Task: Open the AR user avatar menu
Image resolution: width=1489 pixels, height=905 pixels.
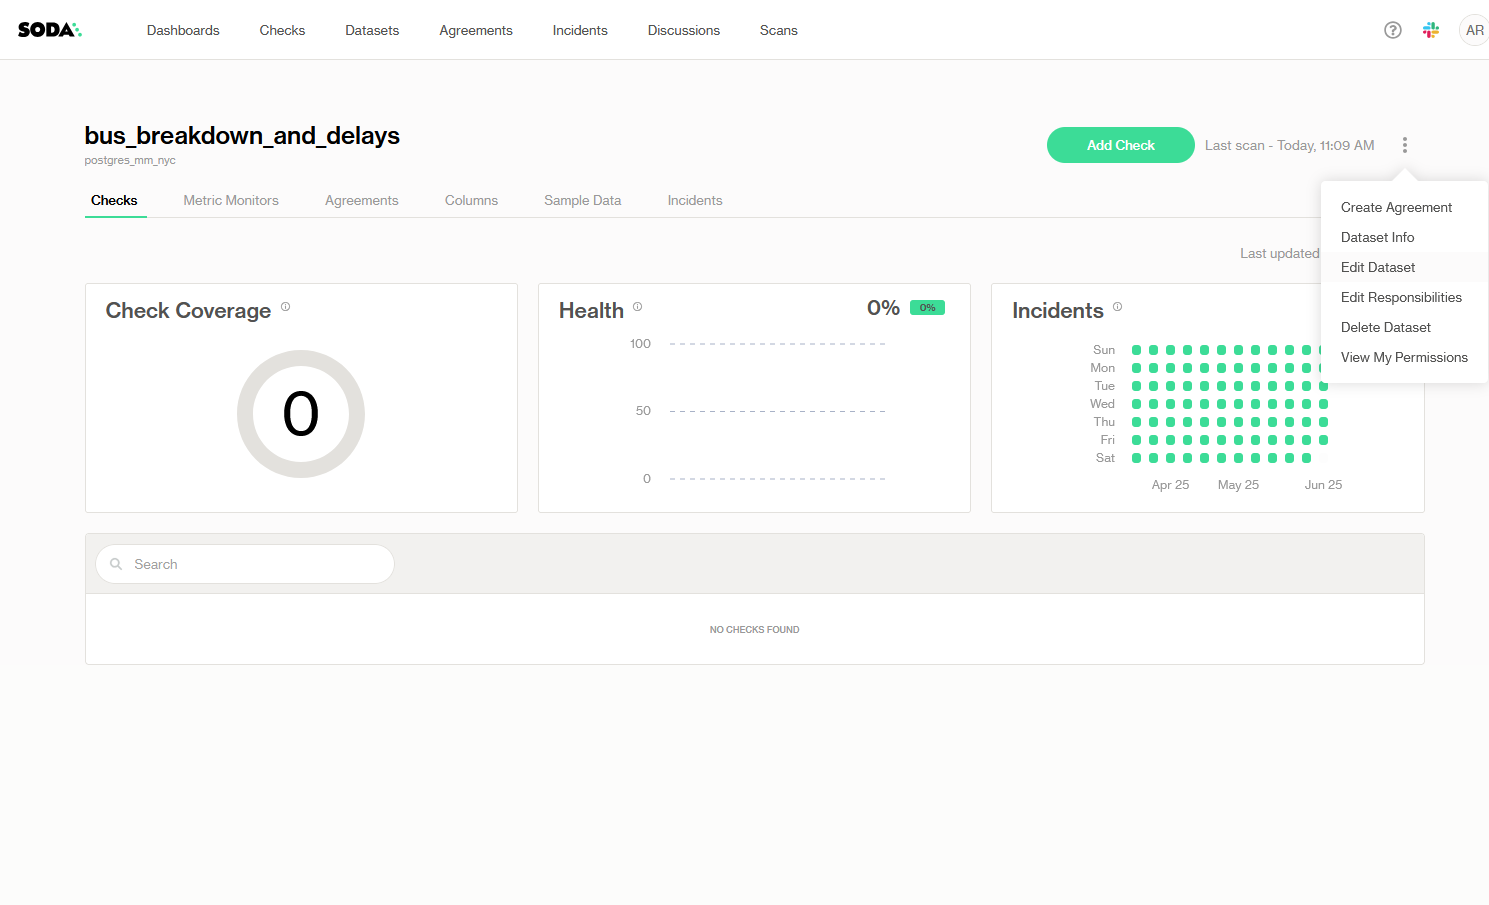Action: (x=1474, y=30)
